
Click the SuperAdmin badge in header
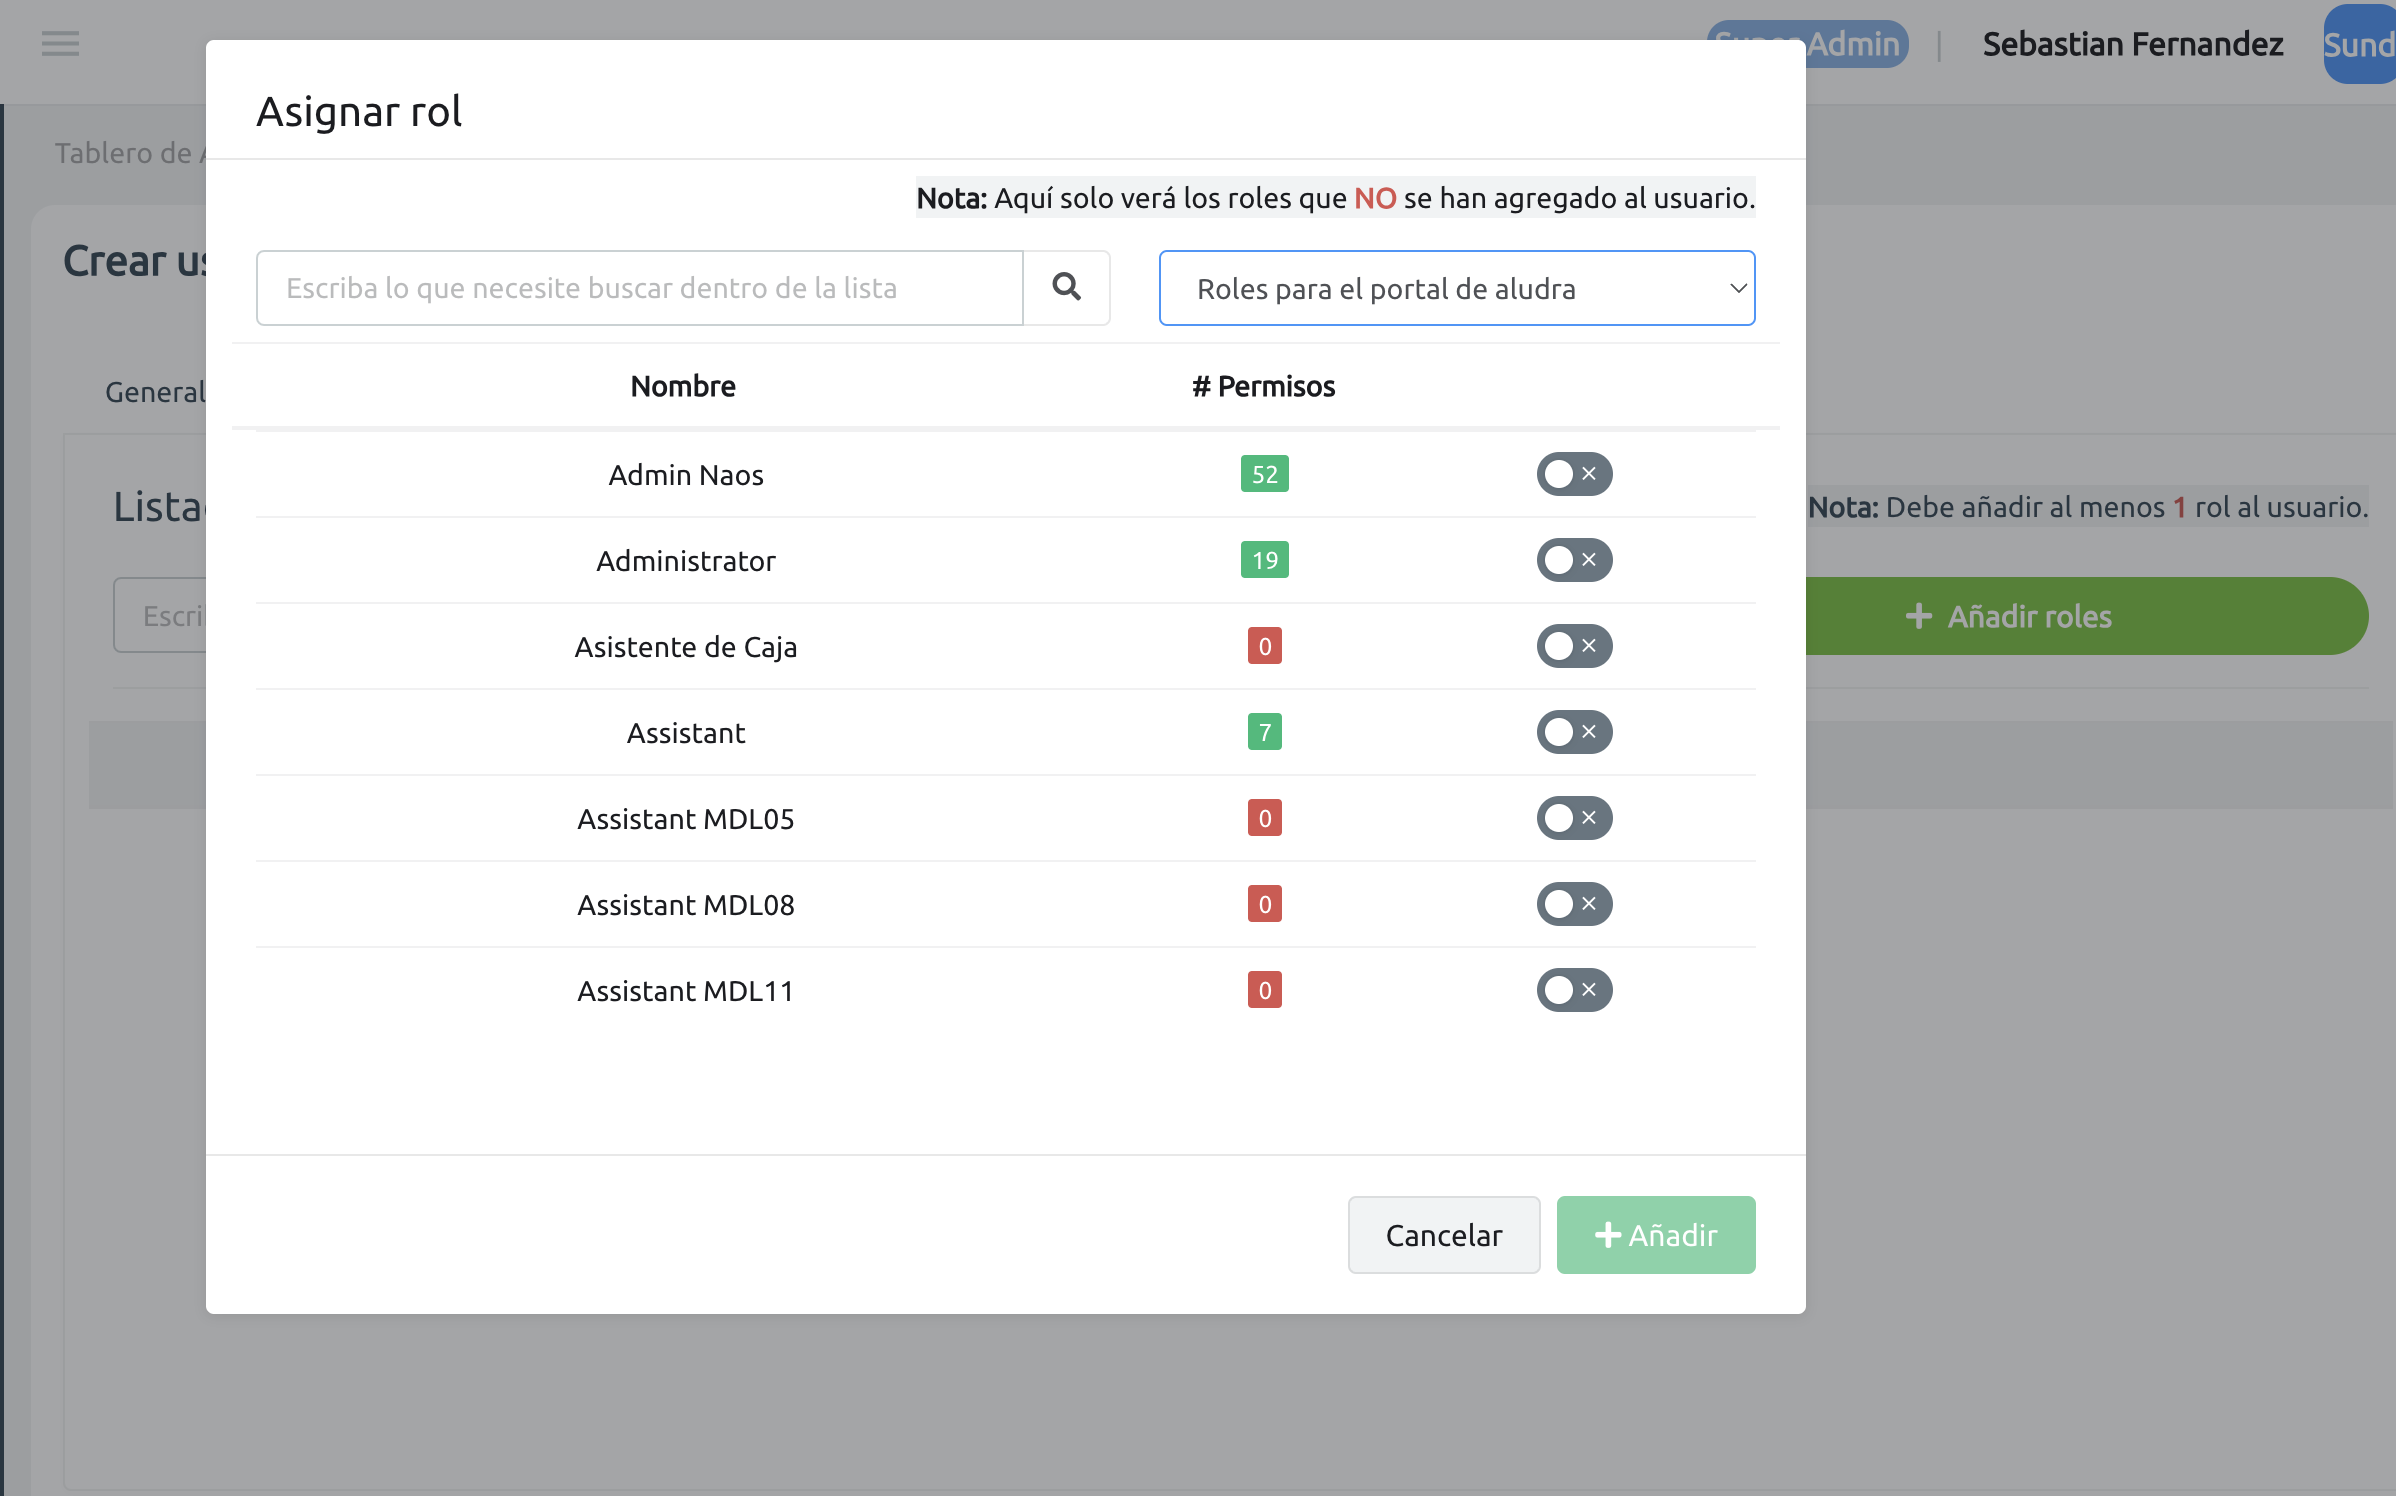[1856, 44]
